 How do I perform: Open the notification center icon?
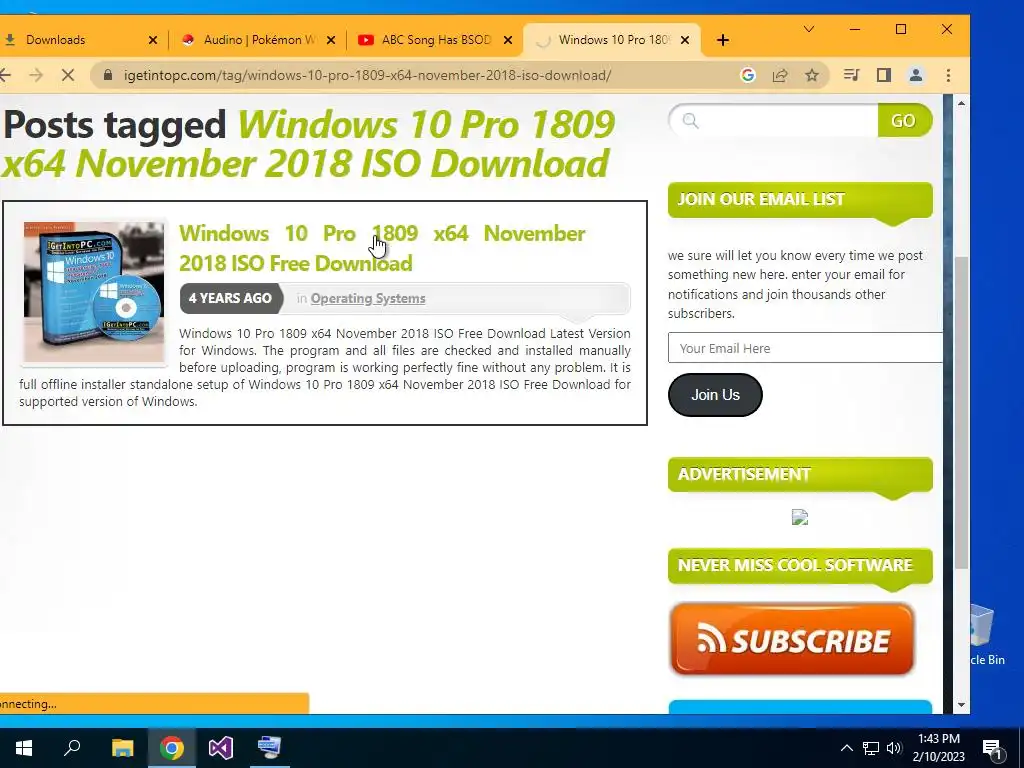tap(993, 748)
